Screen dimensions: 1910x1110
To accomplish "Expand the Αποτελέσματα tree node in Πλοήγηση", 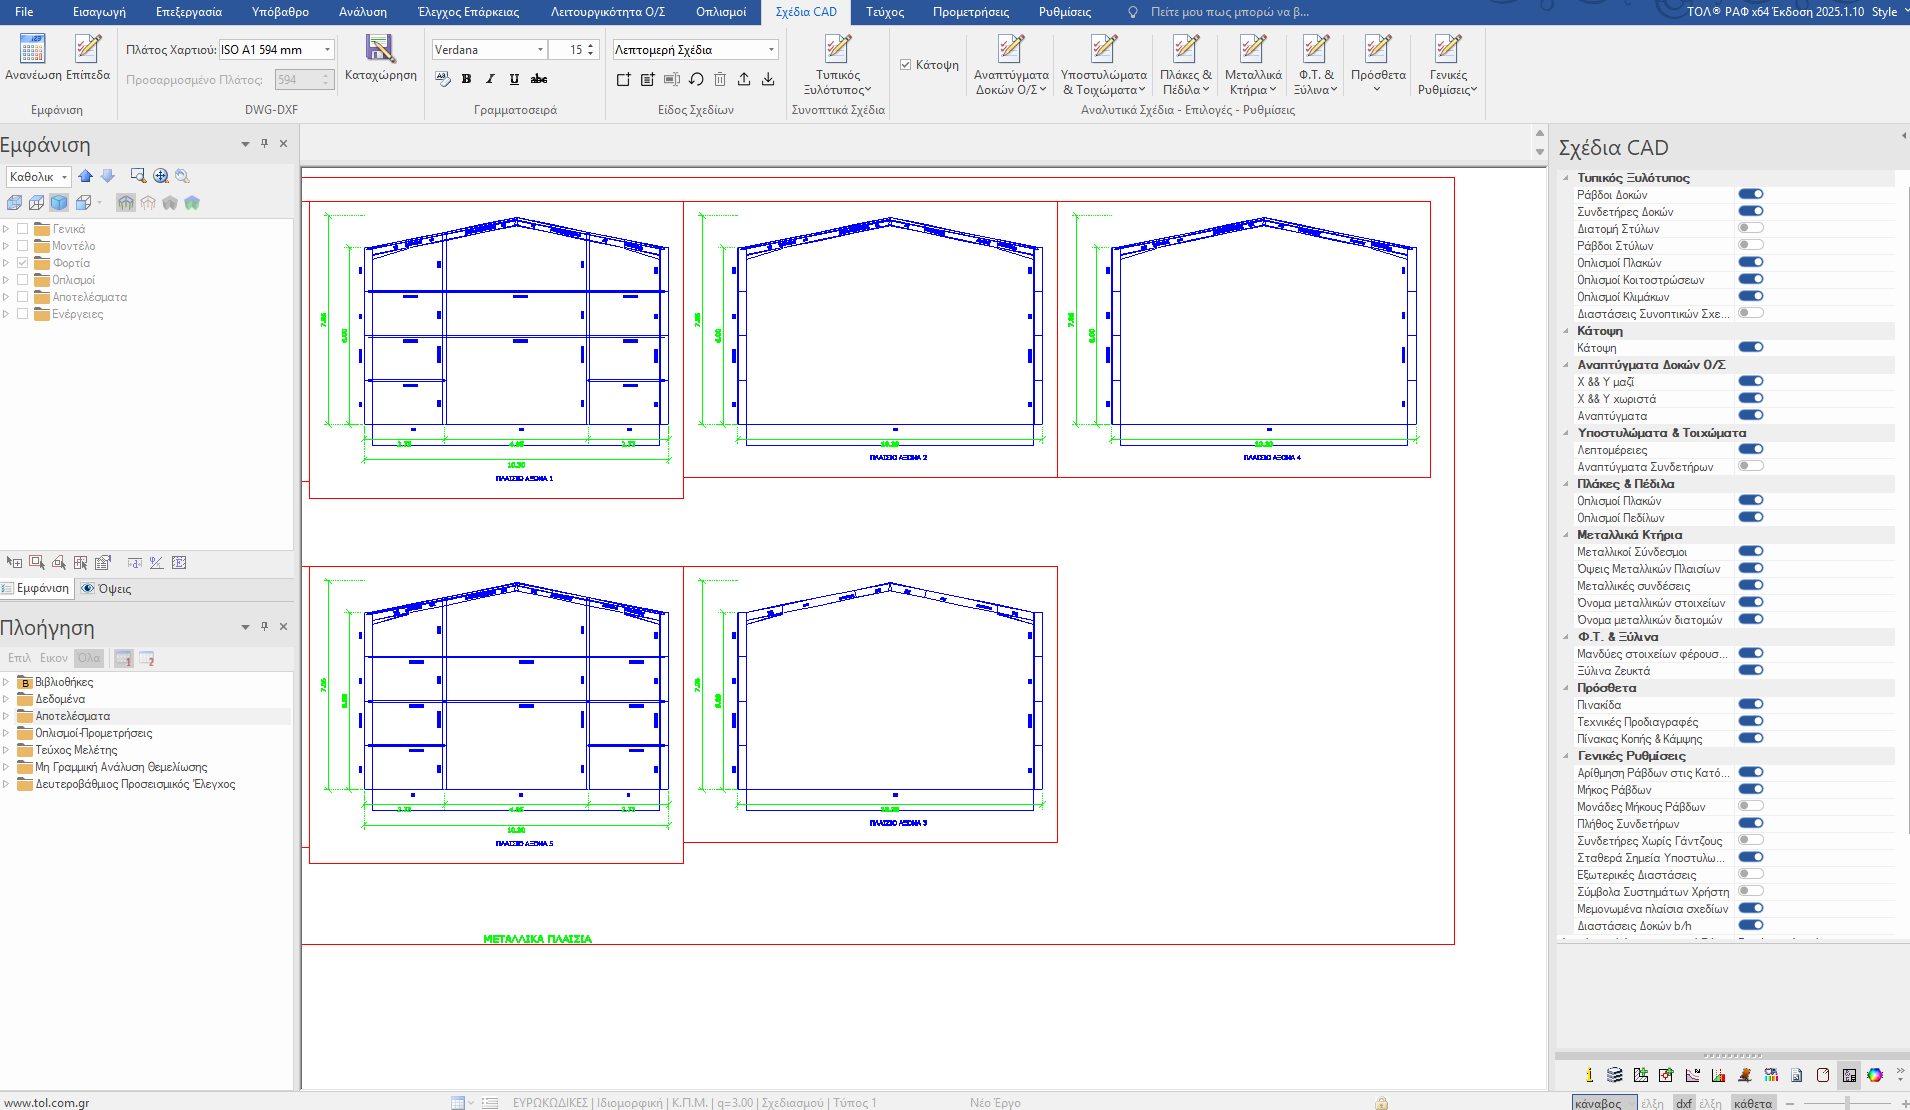I will 6,716.
